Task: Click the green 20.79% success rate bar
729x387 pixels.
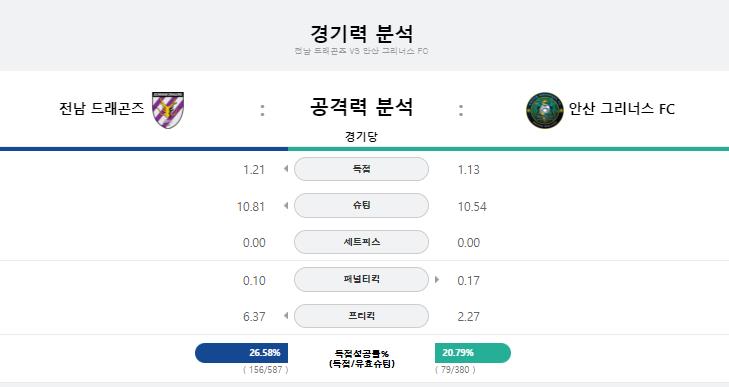Action: pos(473,353)
